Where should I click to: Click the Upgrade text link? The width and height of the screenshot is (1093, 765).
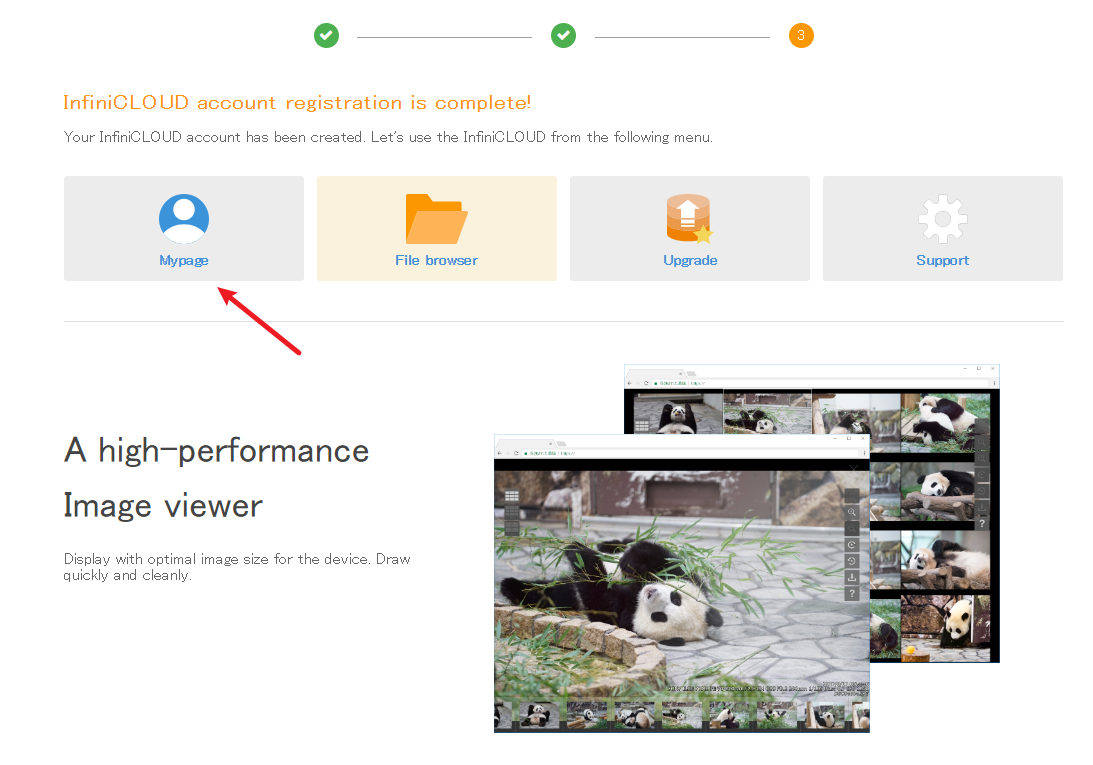[x=690, y=260]
